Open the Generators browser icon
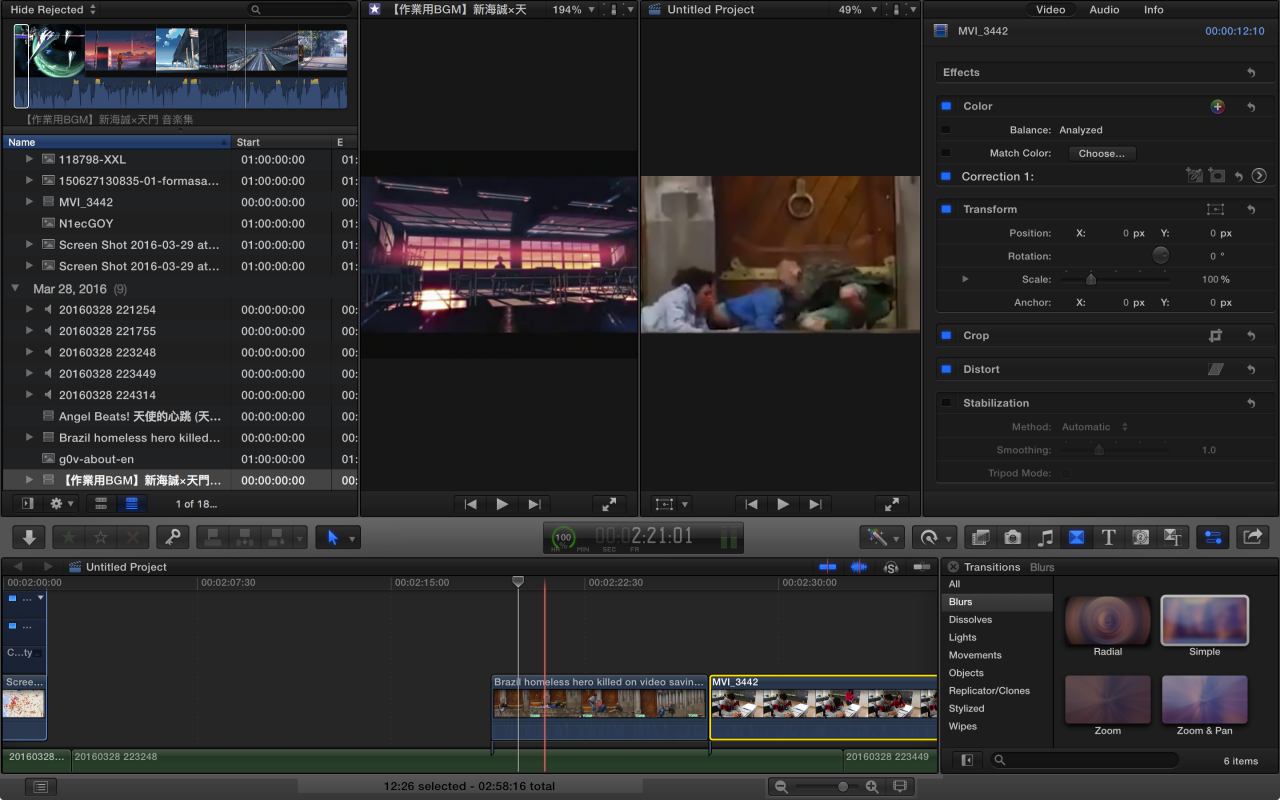 click(x=1140, y=537)
